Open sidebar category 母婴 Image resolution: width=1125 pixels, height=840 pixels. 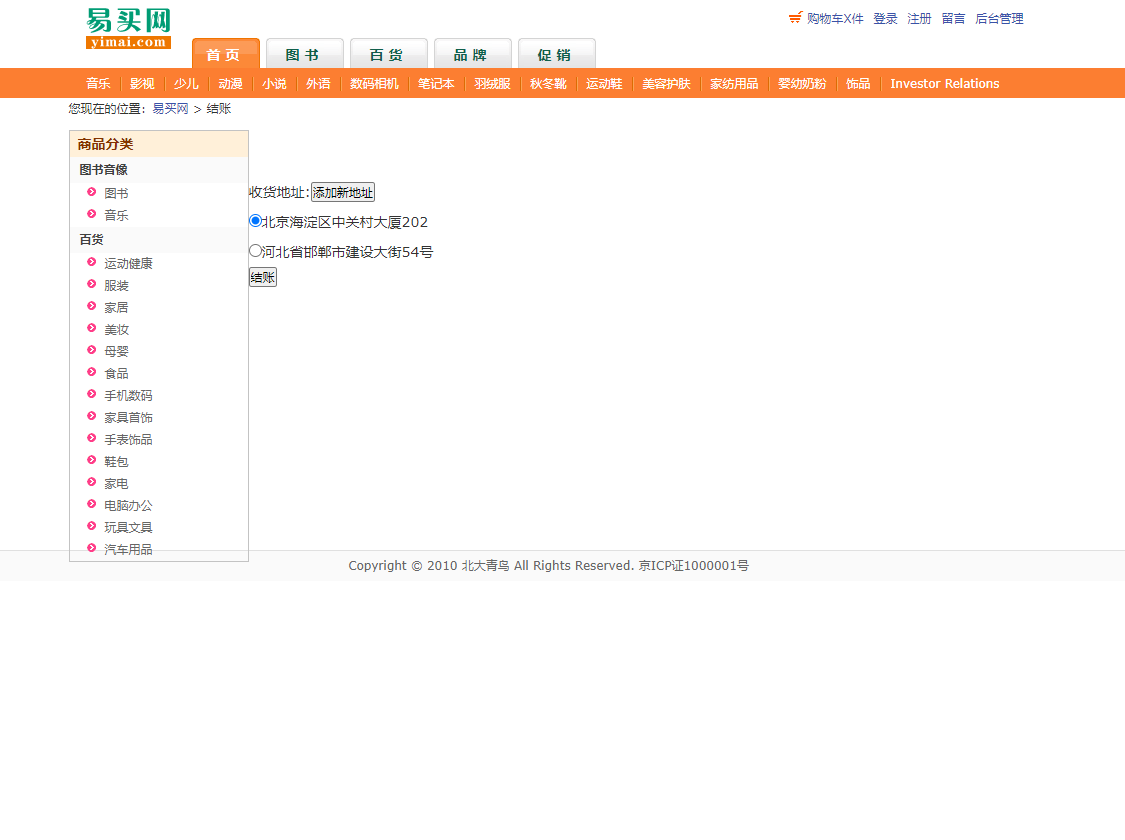[116, 351]
